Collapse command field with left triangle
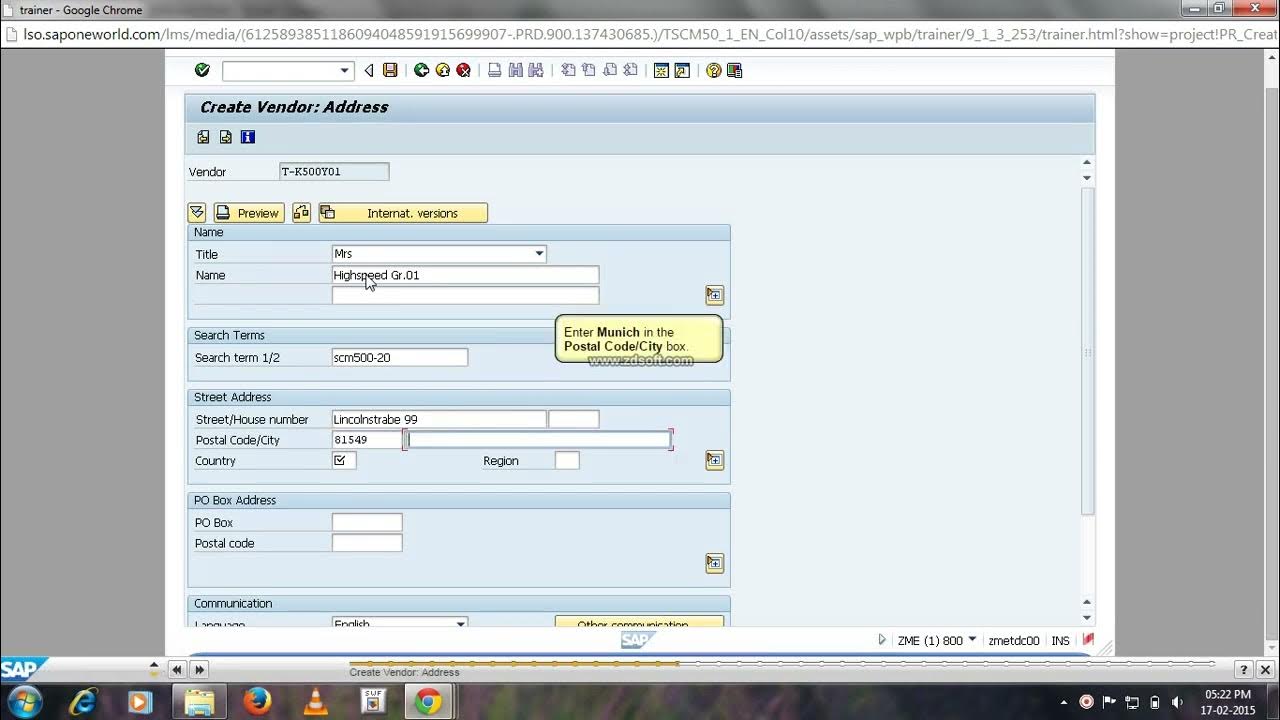The image size is (1280, 720). [369, 70]
